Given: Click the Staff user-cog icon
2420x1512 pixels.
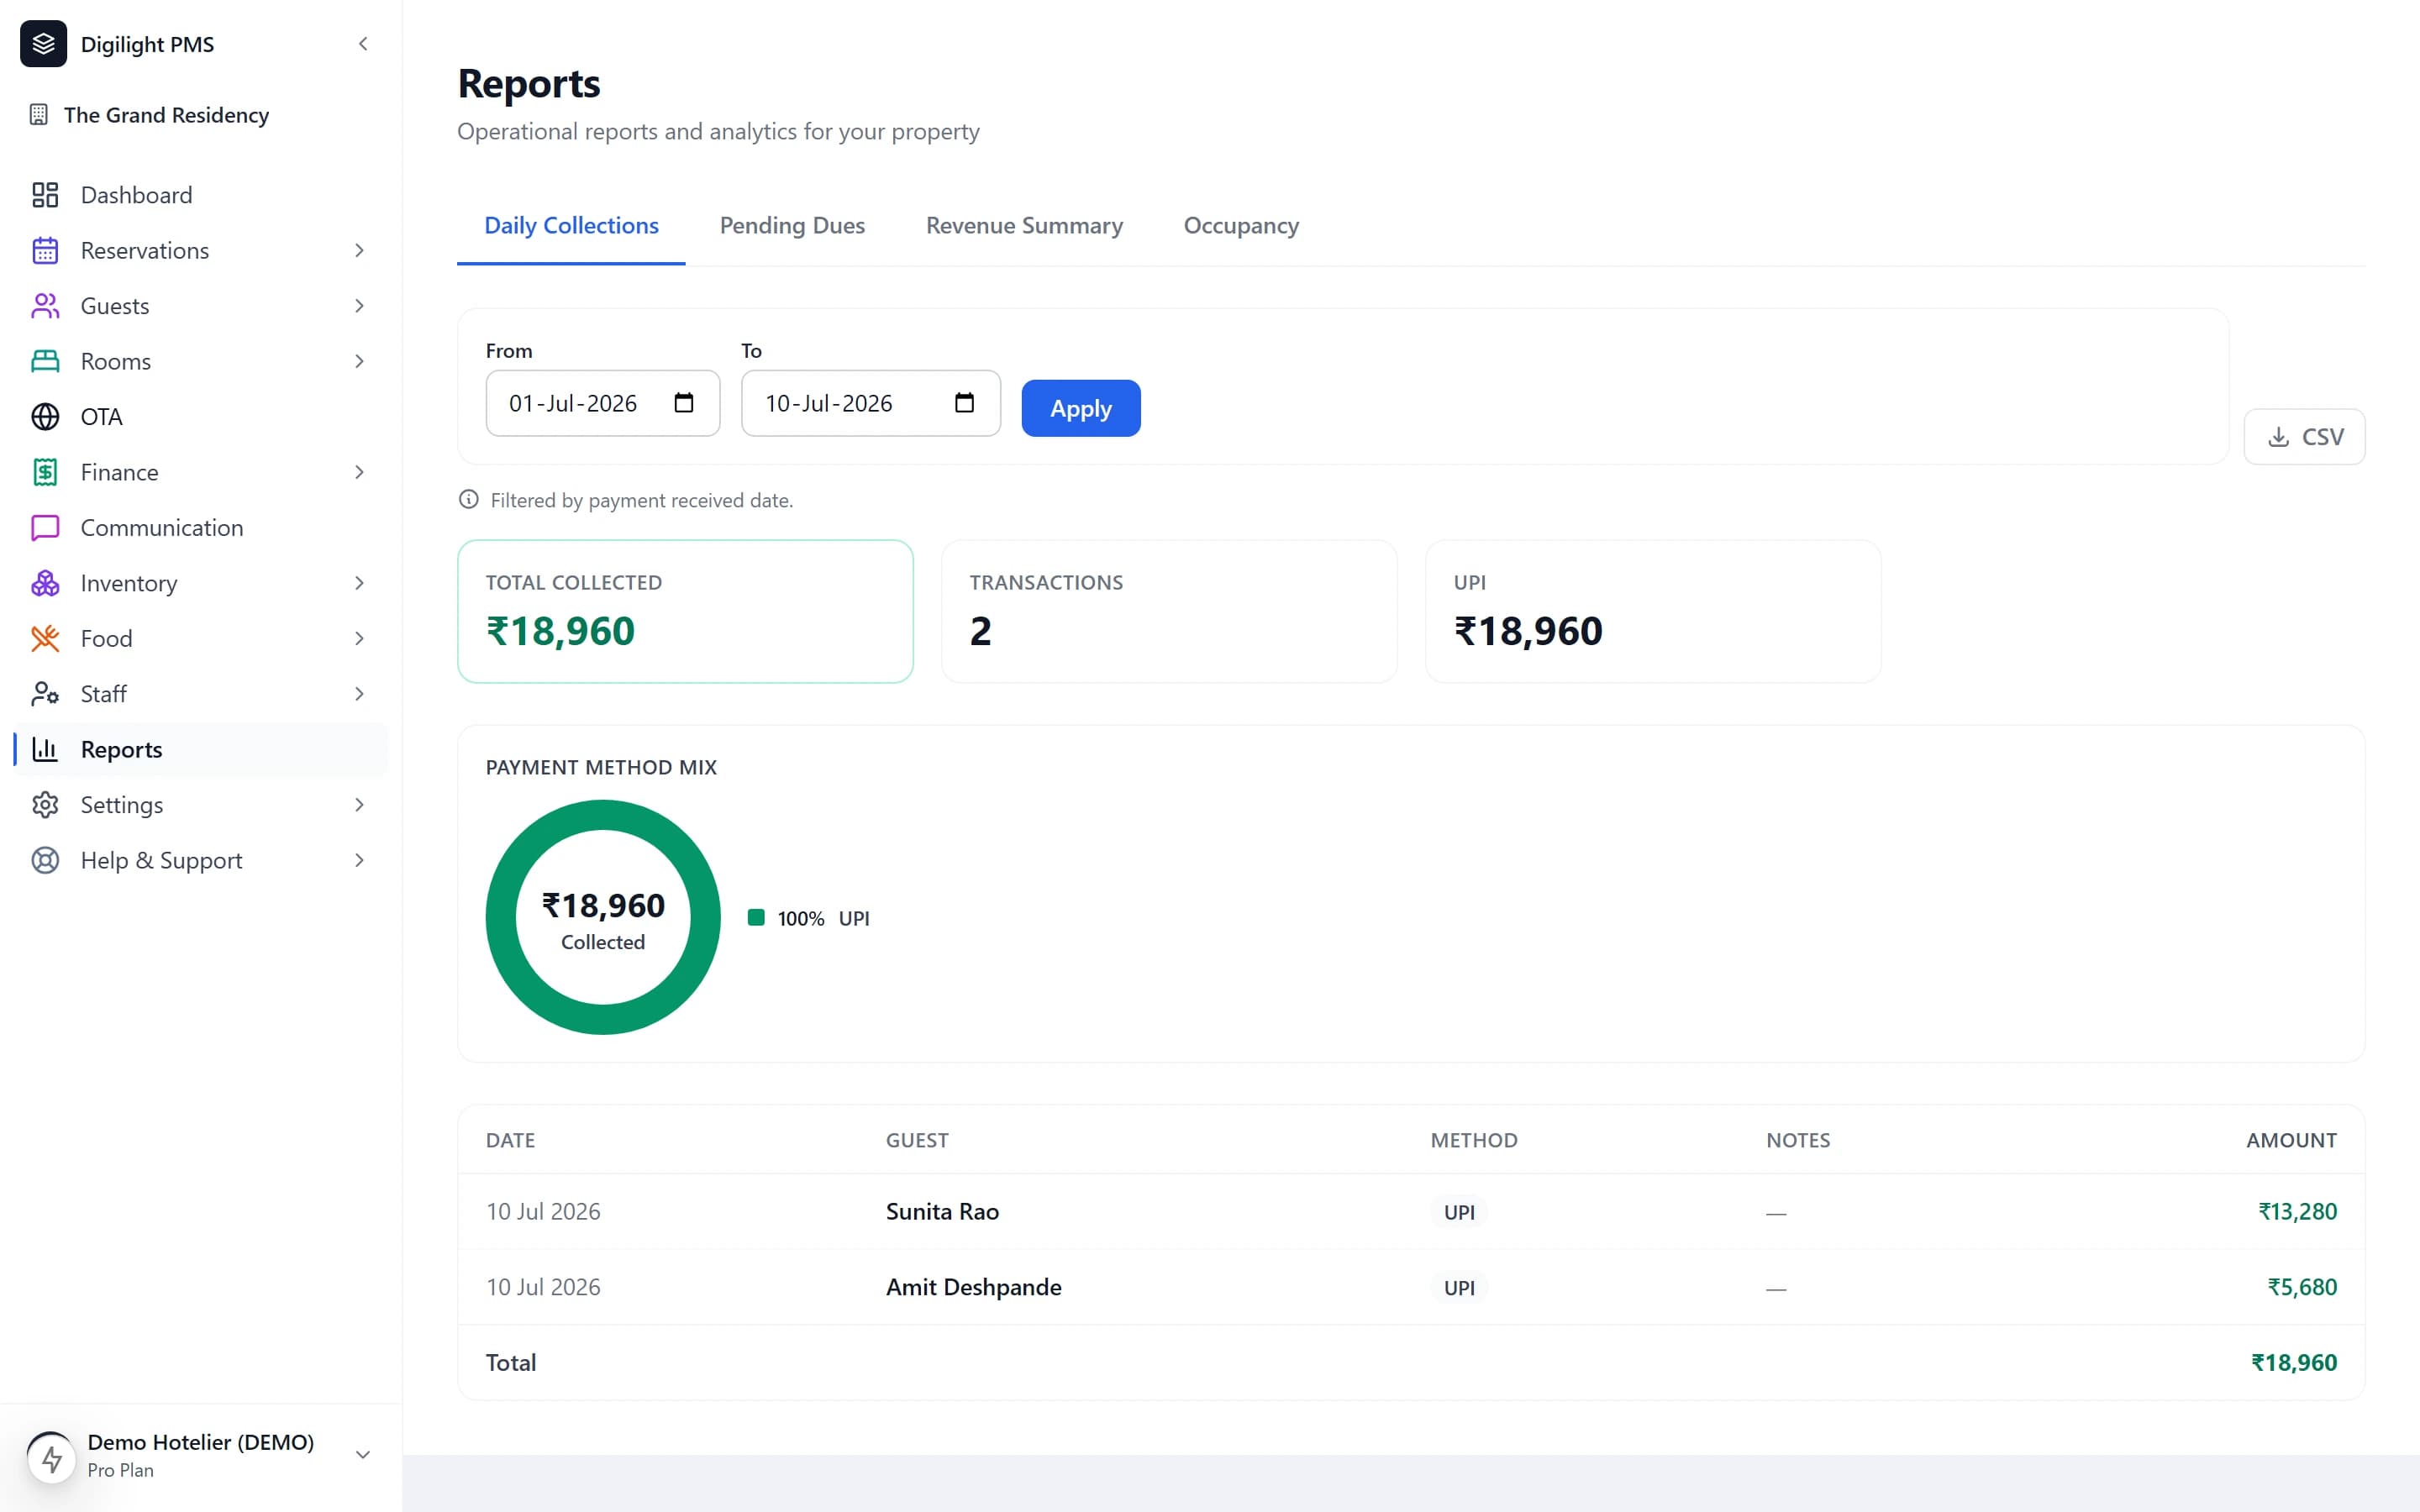Looking at the screenshot, I should pyautogui.click(x=45, y=694).
